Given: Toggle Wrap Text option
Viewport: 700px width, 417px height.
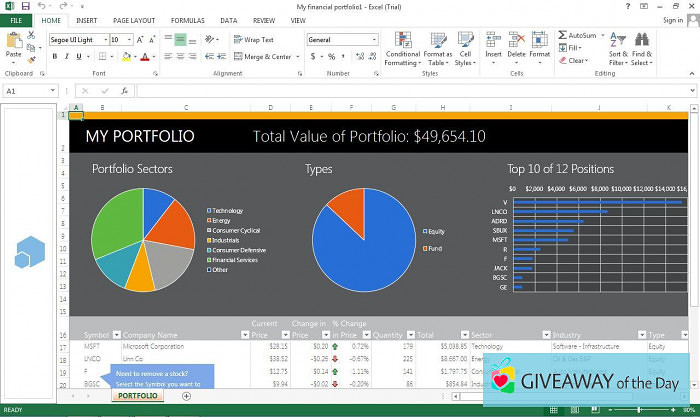Looking at the screenshot, I should click(252, 40).
